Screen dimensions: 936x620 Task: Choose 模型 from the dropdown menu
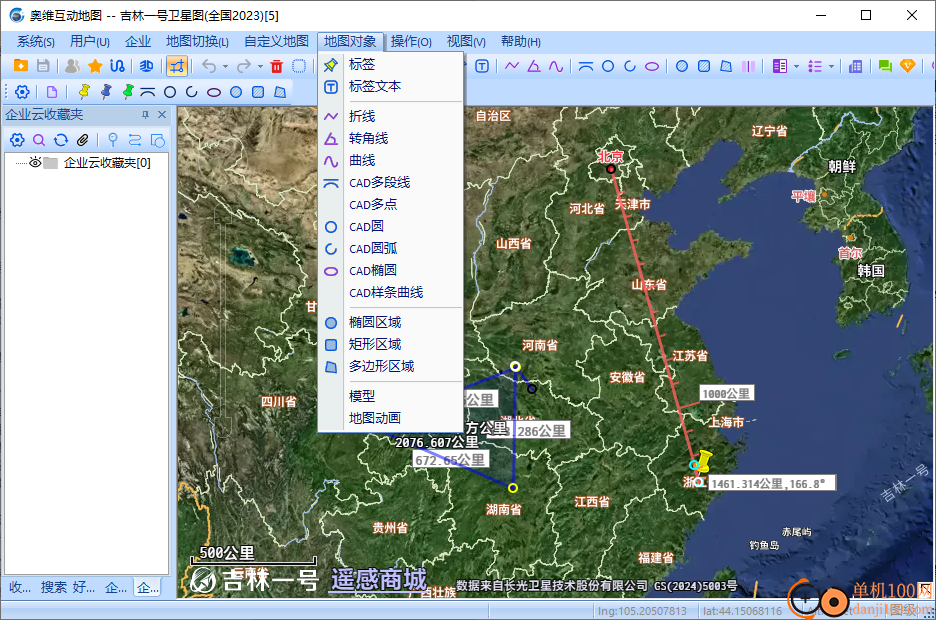coord(391,396)
